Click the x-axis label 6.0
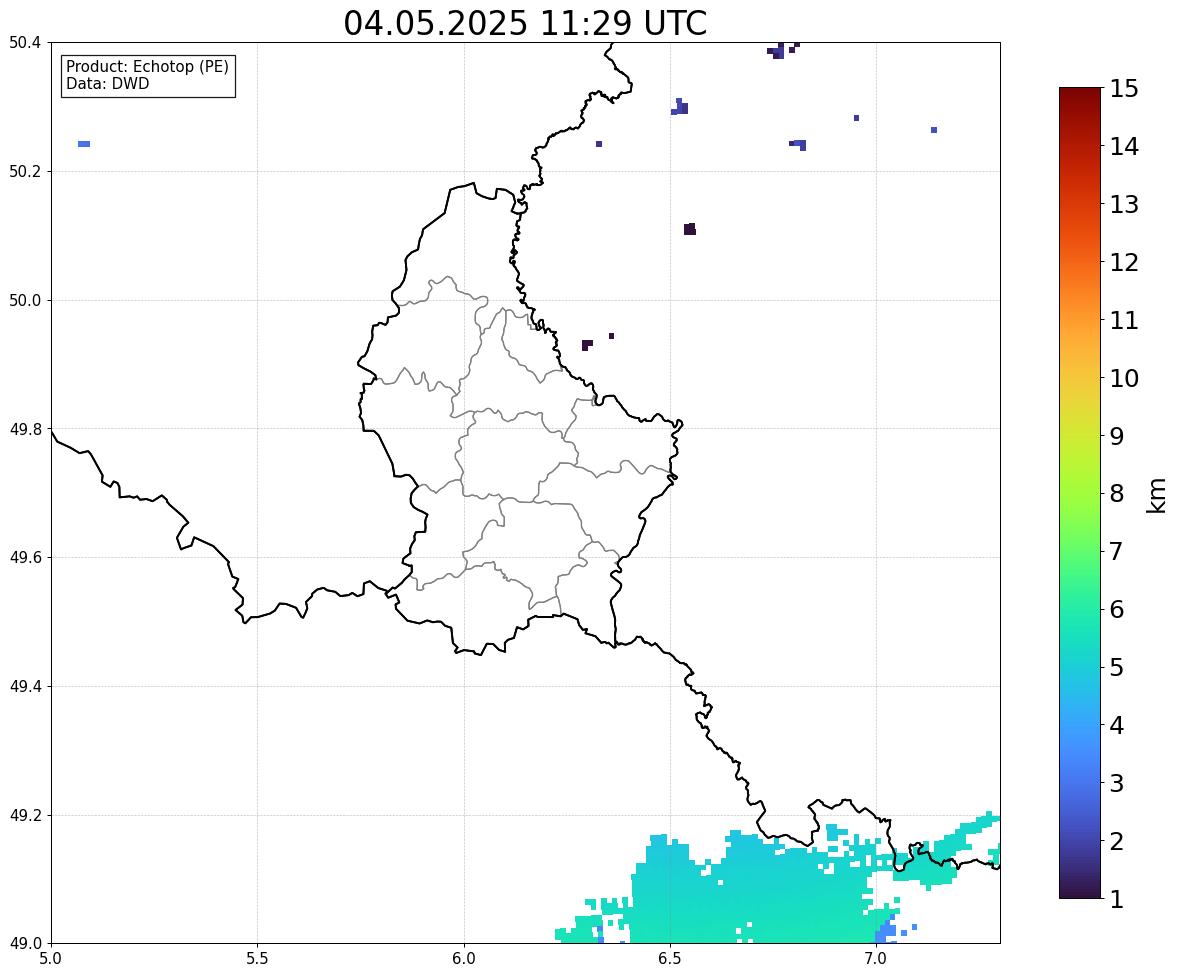The height and width of the screenshot is (976, 1178). point(464,959)
